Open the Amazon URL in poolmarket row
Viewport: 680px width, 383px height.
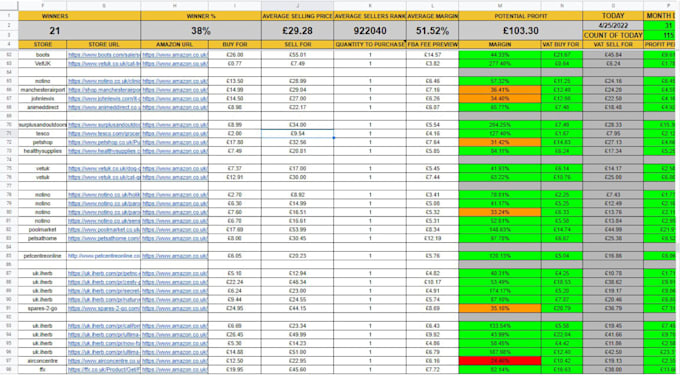[175, 229]
